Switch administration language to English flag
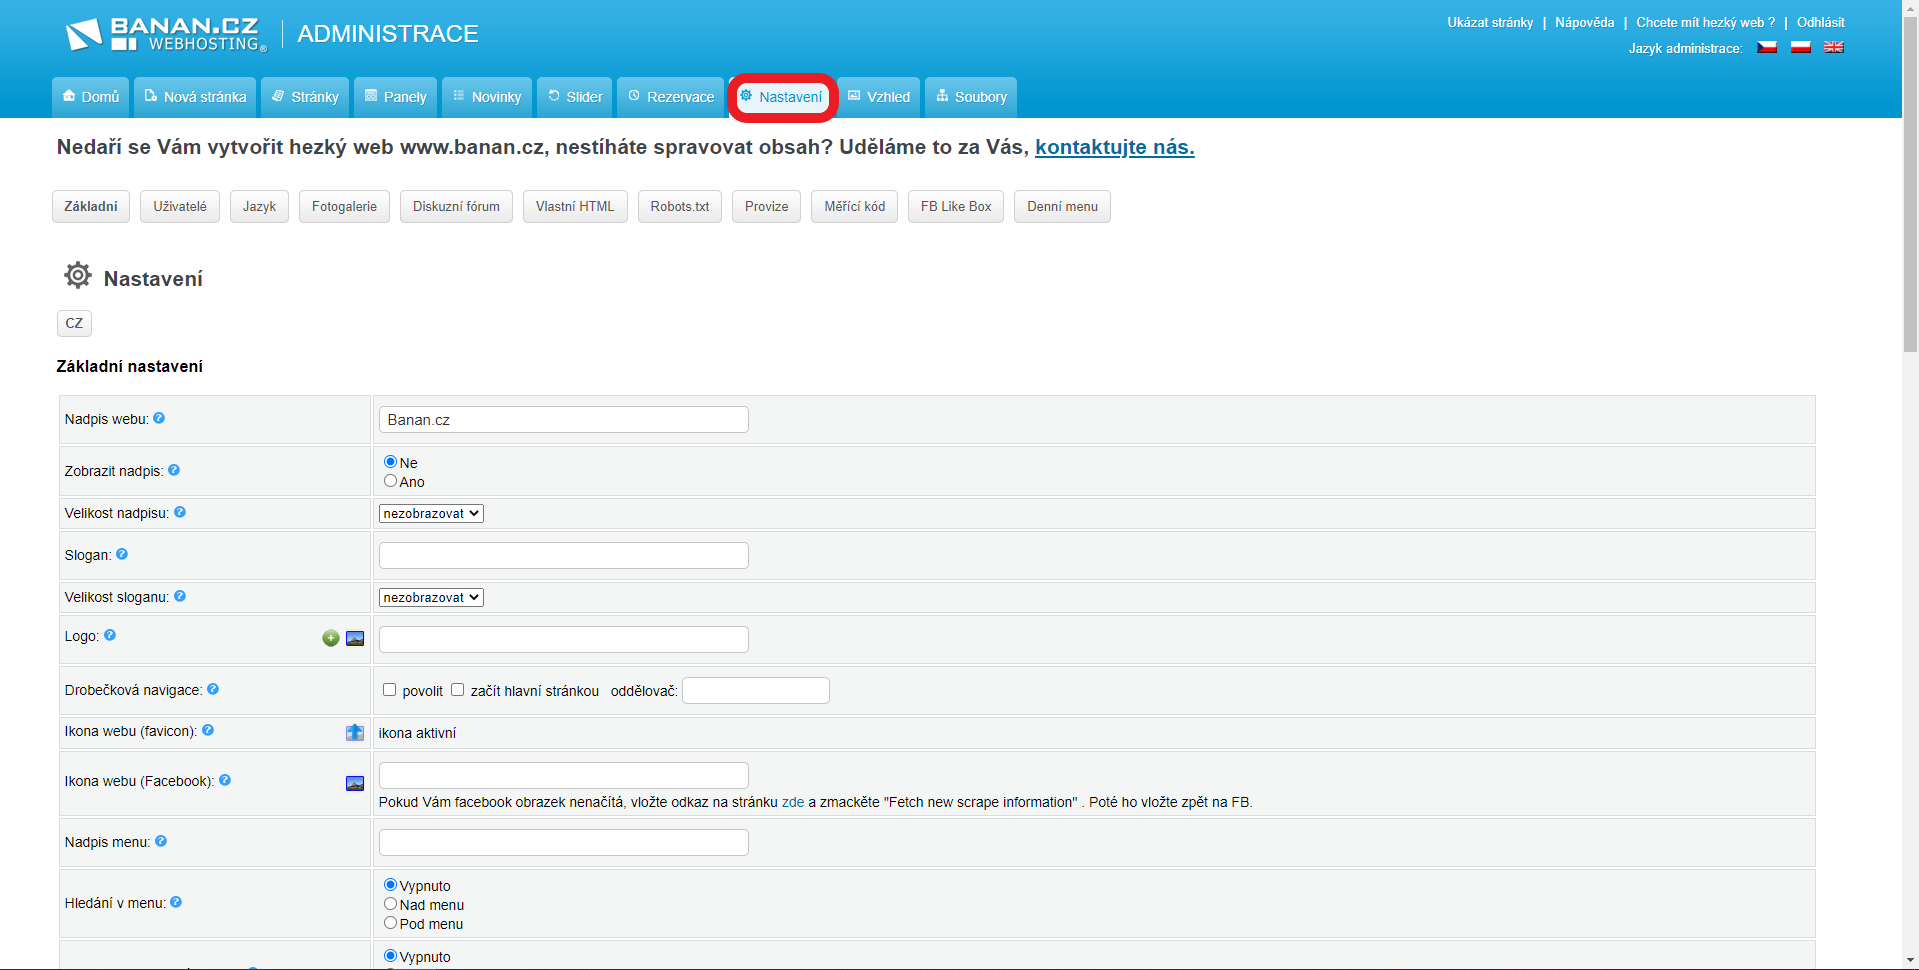This screenshot has height=970, width=1919. click(1833, 47)
